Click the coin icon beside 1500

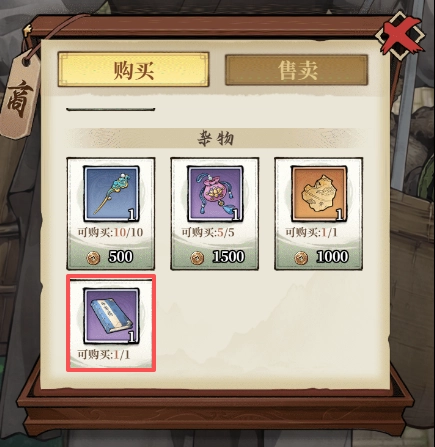click(197, 258)
